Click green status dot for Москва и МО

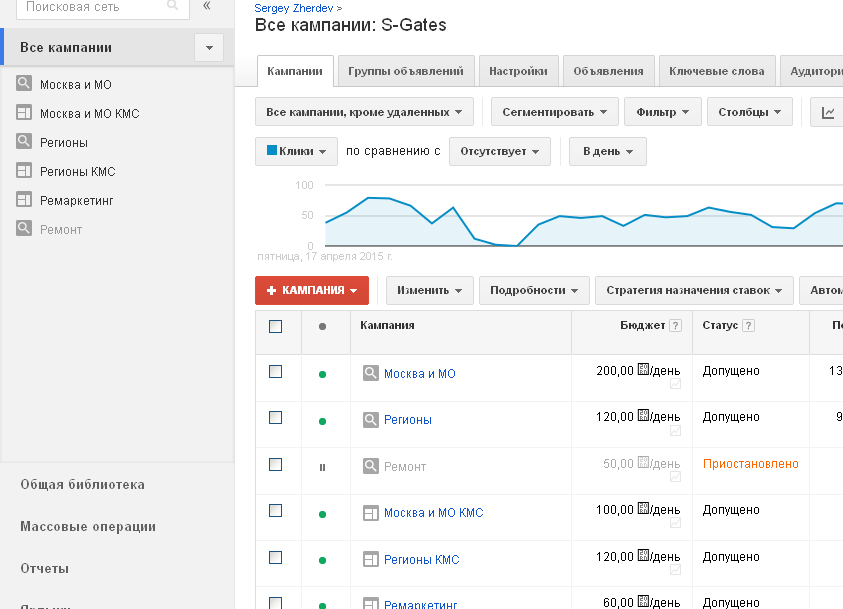click(x=323, y=375)
